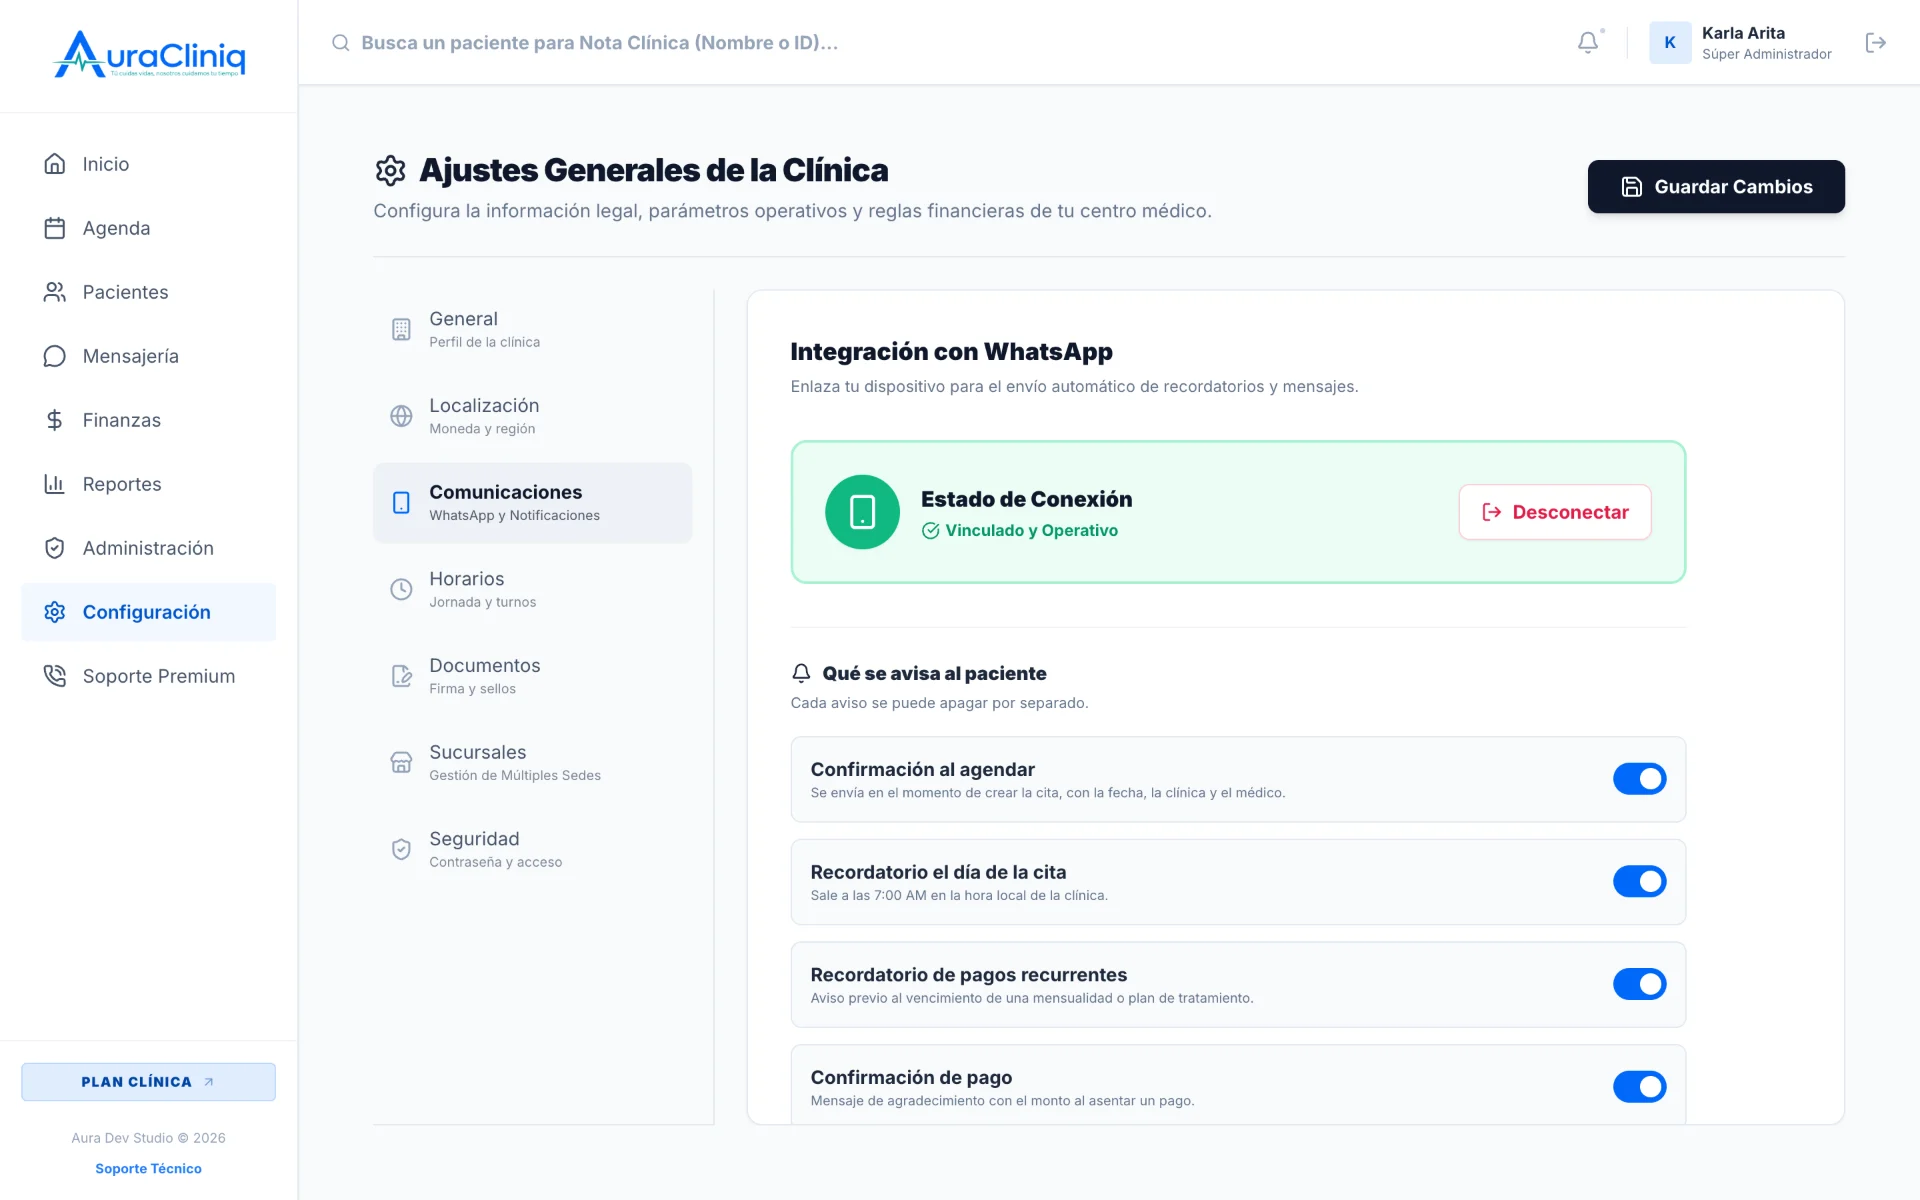The image size is (1920, 1200).
Task: Toggle Confirmación de pago switch
Action: tap(1639, 1087)
